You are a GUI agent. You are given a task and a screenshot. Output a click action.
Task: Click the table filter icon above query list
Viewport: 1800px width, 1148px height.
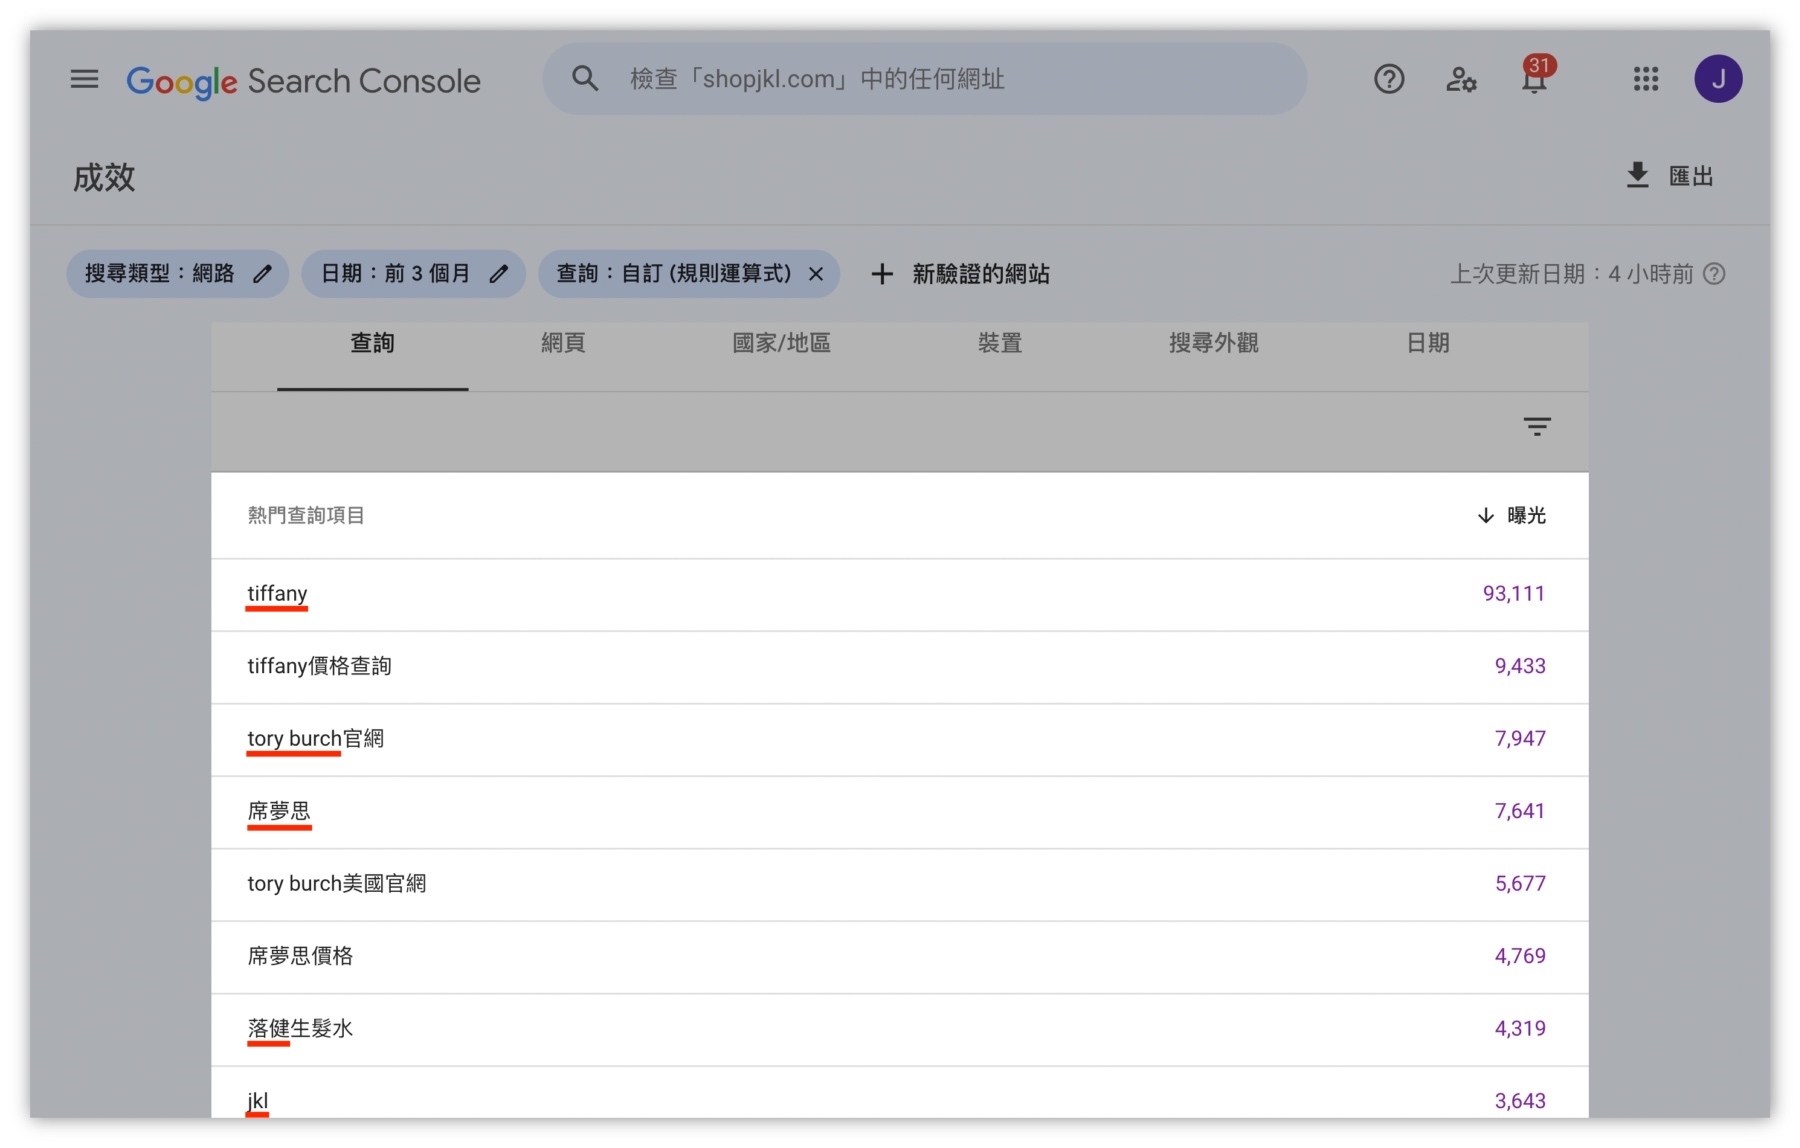coord(1537,427)
